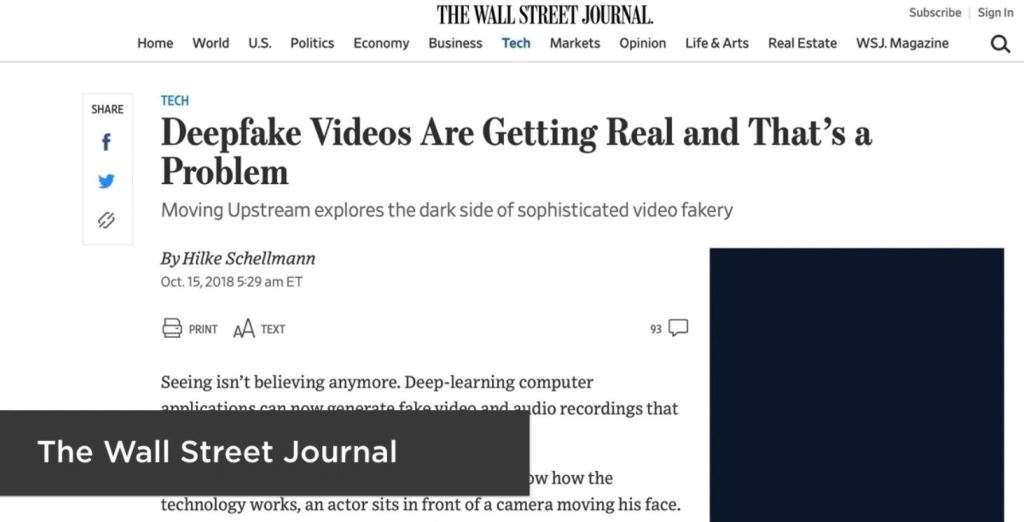The height and width of the screenshot is (522, 1024).
Task: Click the Subscribe link
Action: point(934,13)
